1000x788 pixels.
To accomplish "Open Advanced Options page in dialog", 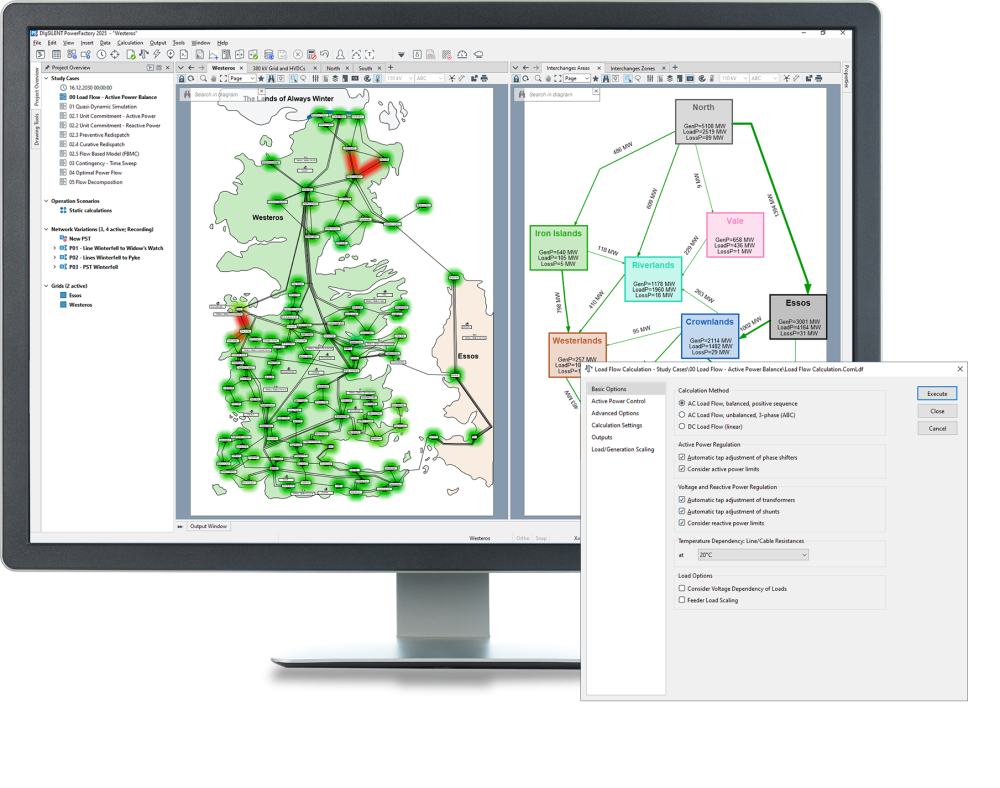I will (x=615, y=414).
